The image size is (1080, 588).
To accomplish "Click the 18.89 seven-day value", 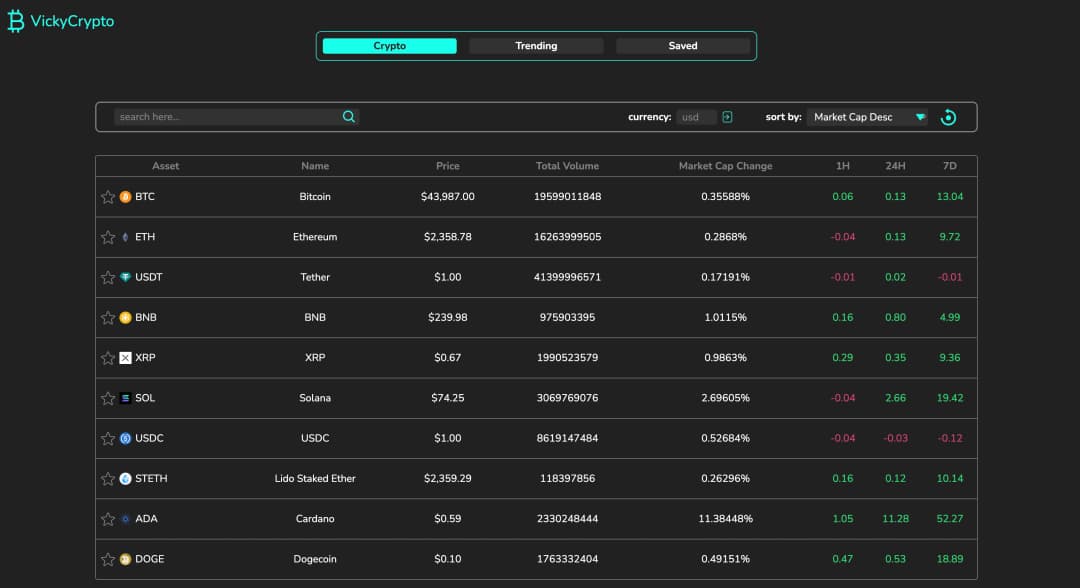I will (x=950, y=559).
